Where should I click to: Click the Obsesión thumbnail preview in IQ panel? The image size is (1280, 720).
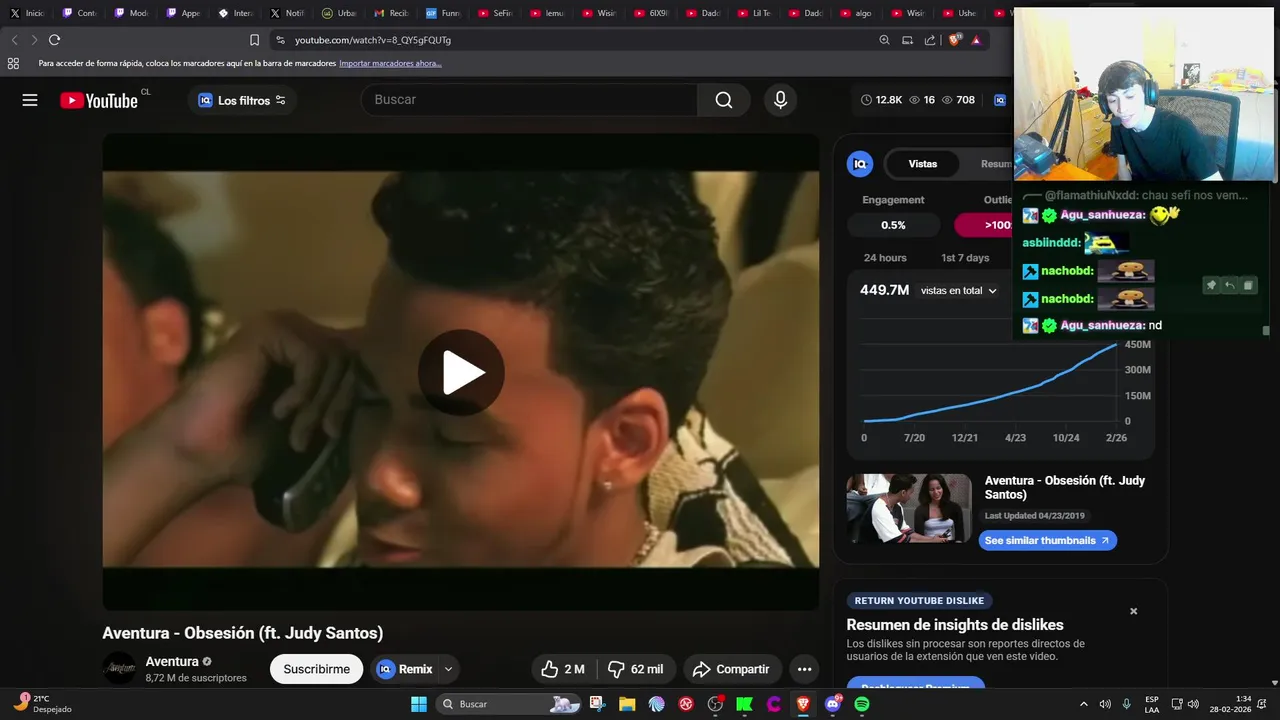pyautogui.click(x=909, y=508)
